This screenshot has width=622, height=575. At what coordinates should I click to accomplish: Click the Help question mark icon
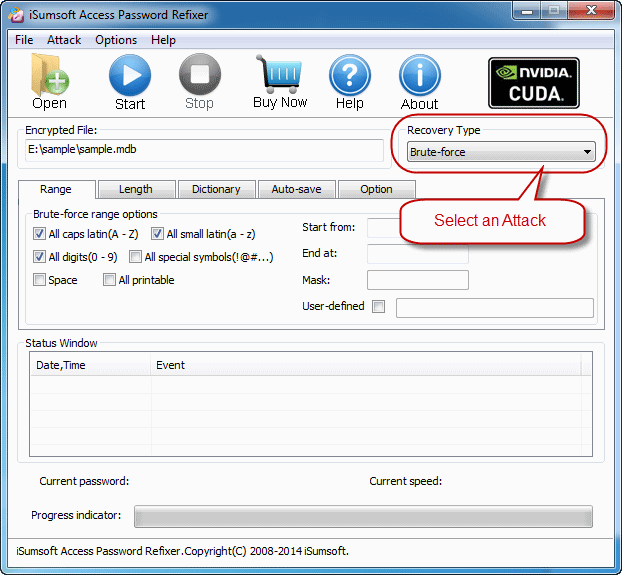click(x=349, y=75)
